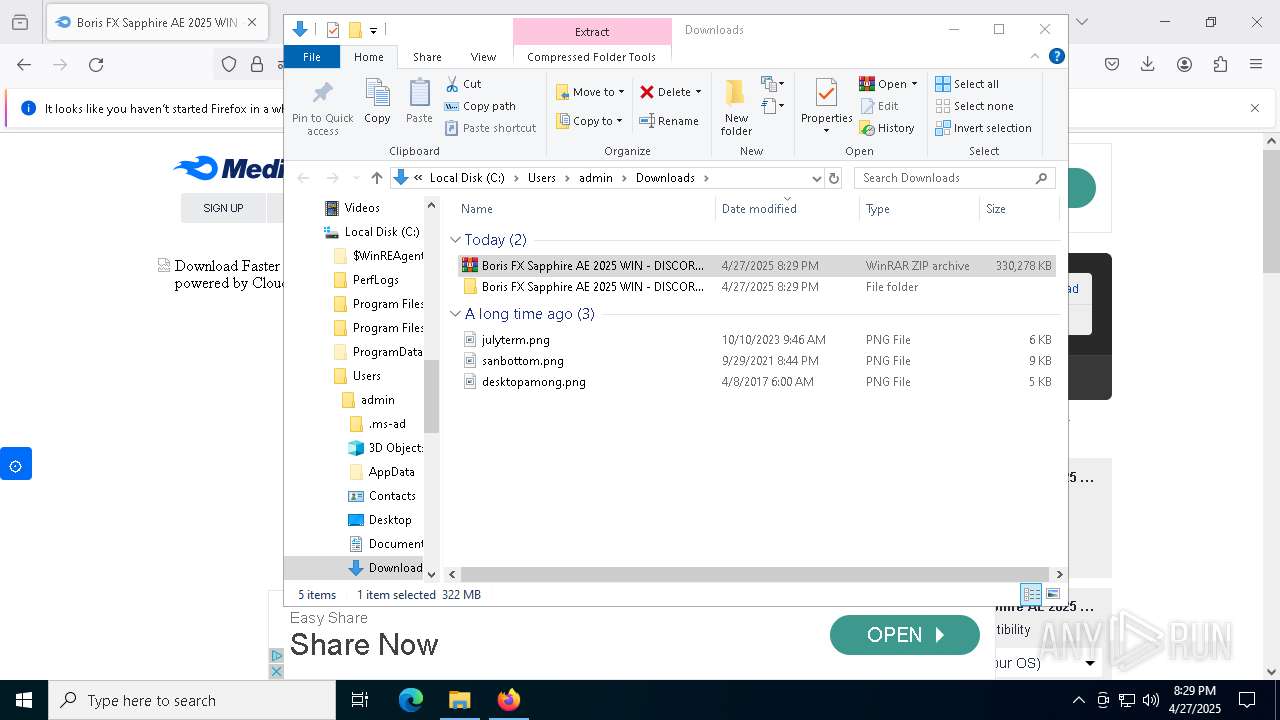
Task: Open Move to dropdown
Action: tap(590, 92)
